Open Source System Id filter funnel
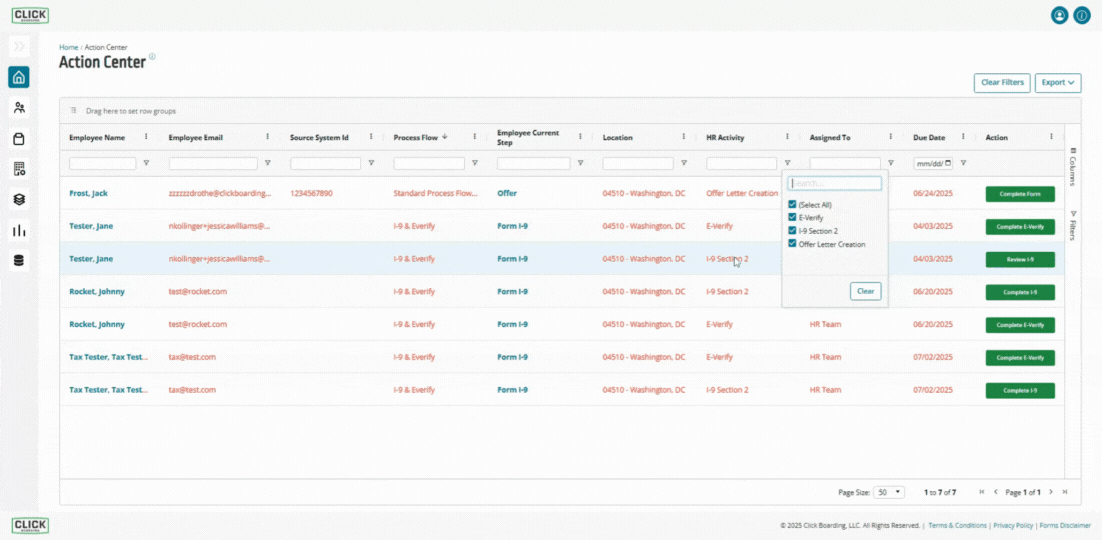Image resolution: width=1102 pixels, height=540 pixels. coord(371,163)
